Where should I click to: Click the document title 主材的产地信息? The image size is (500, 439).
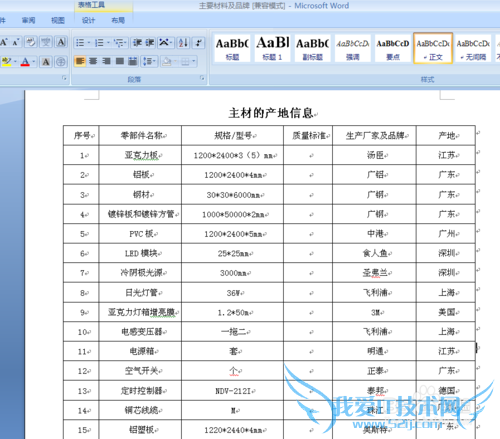point(271,113)
